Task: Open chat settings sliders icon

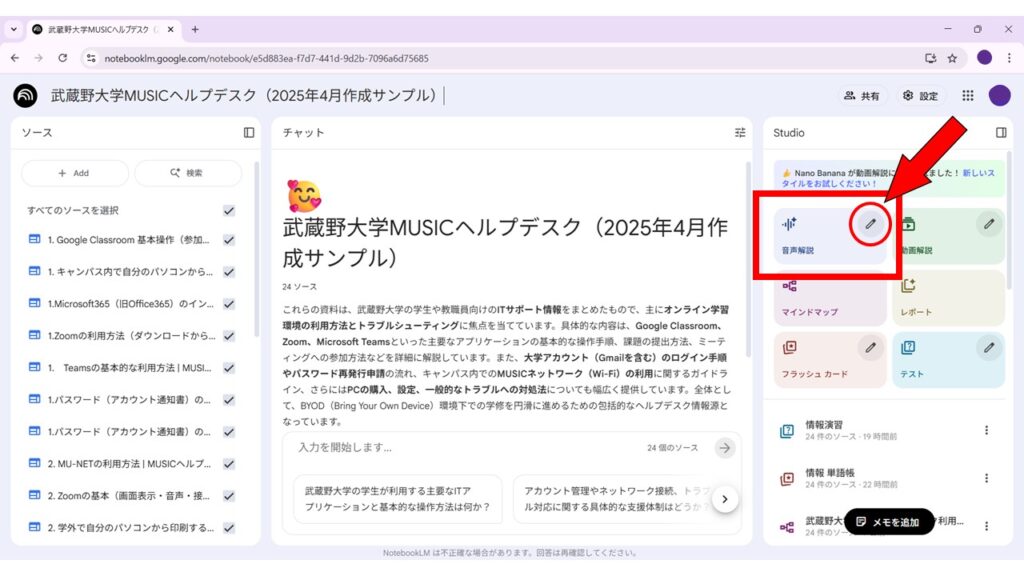Action: [740, 132]
